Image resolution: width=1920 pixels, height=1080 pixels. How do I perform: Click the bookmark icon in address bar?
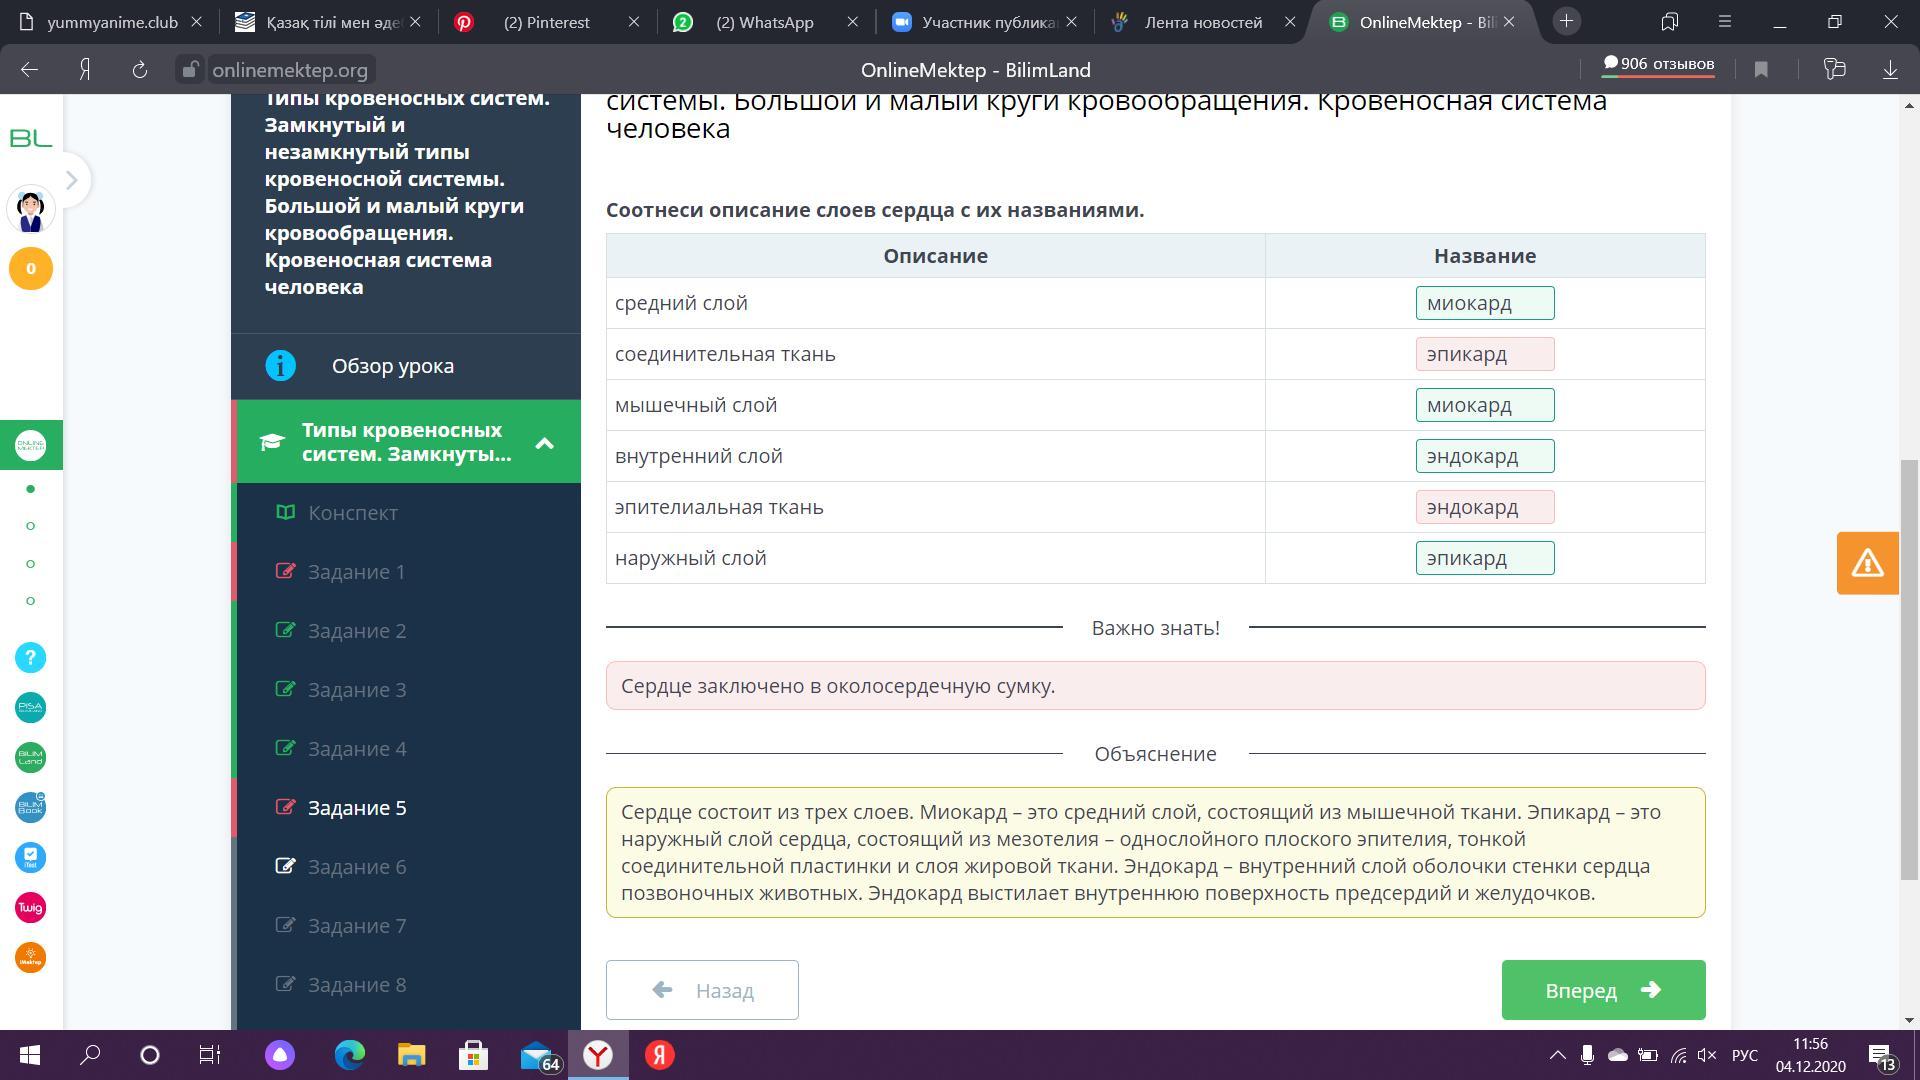(1761, 70)
